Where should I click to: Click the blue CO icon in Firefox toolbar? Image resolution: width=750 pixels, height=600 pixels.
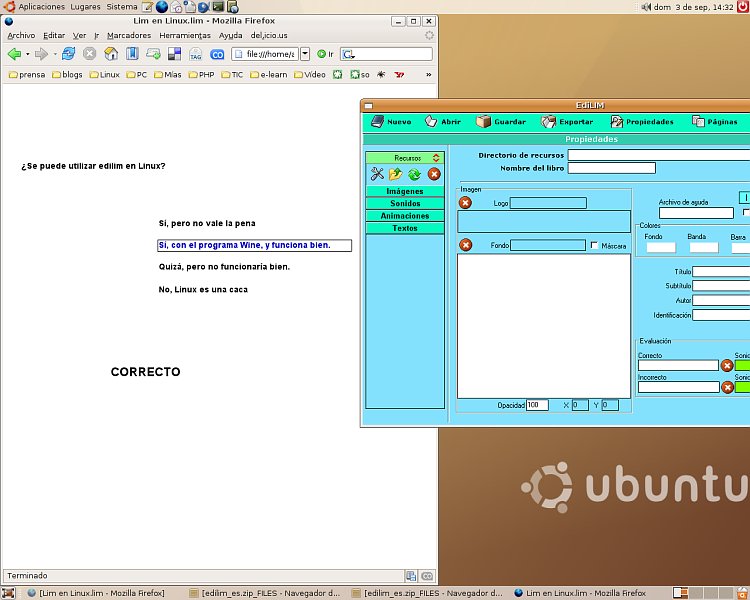pos(217,54)
